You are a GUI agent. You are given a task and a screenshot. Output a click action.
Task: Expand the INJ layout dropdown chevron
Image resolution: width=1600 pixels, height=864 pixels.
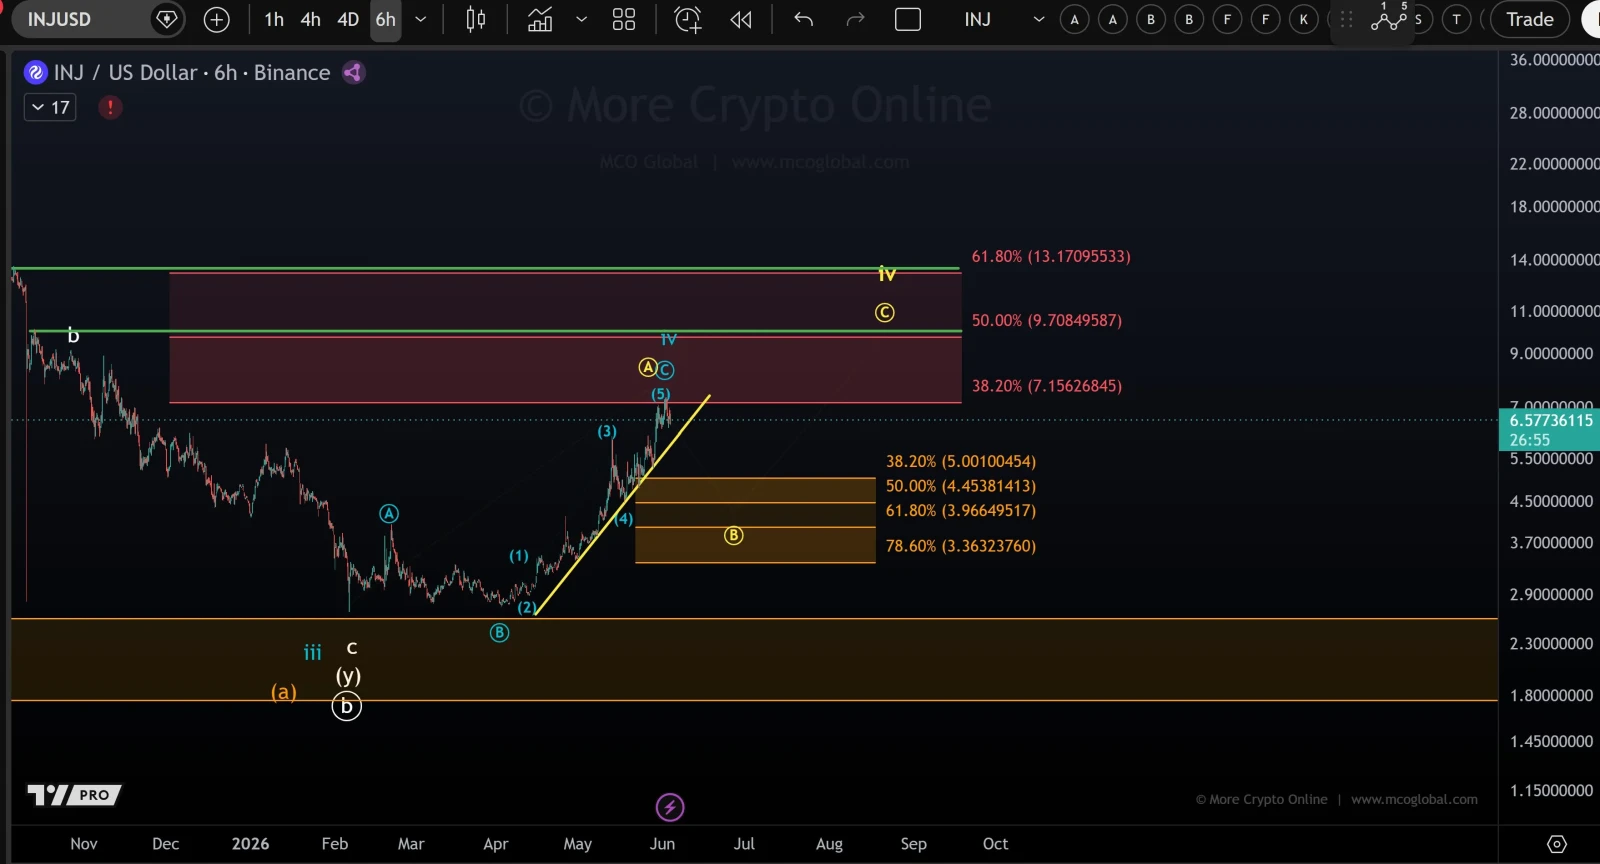[x=1039, y=19]
